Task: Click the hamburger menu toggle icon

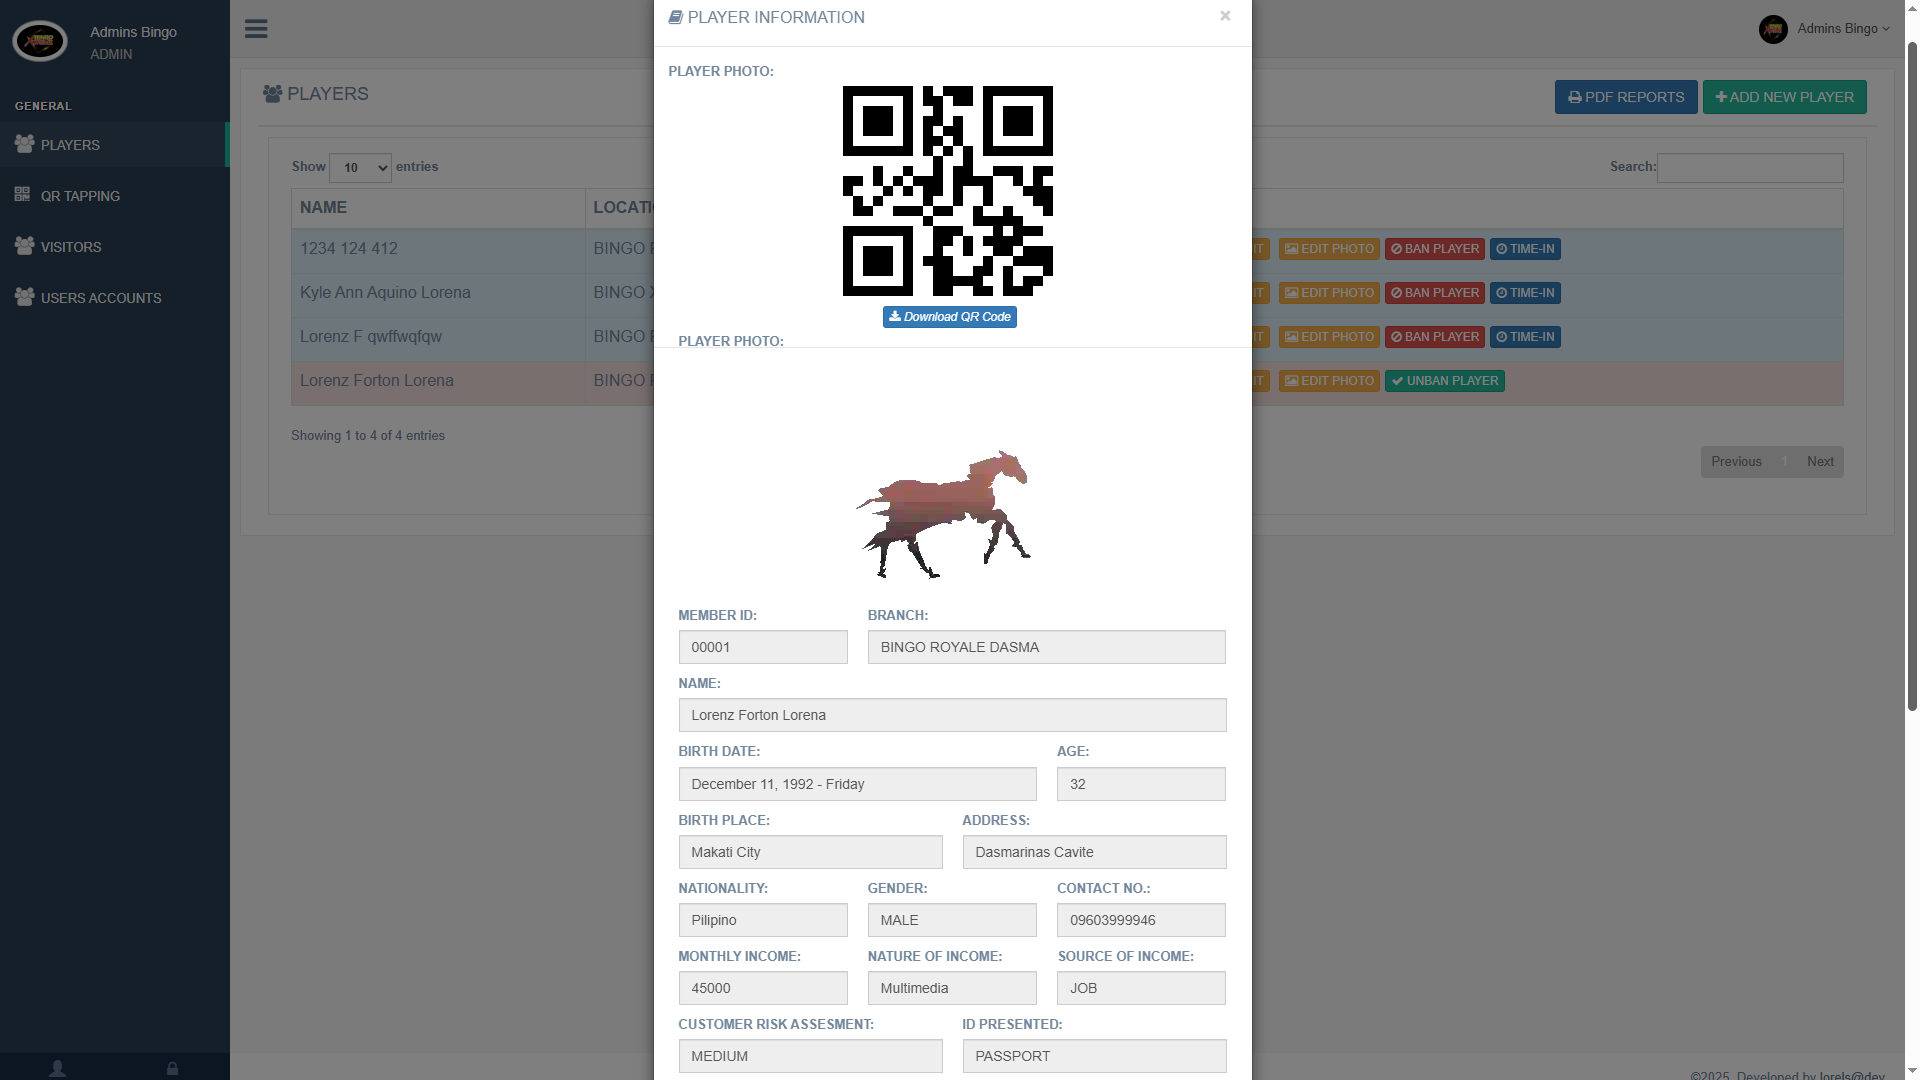Action: 256,29
